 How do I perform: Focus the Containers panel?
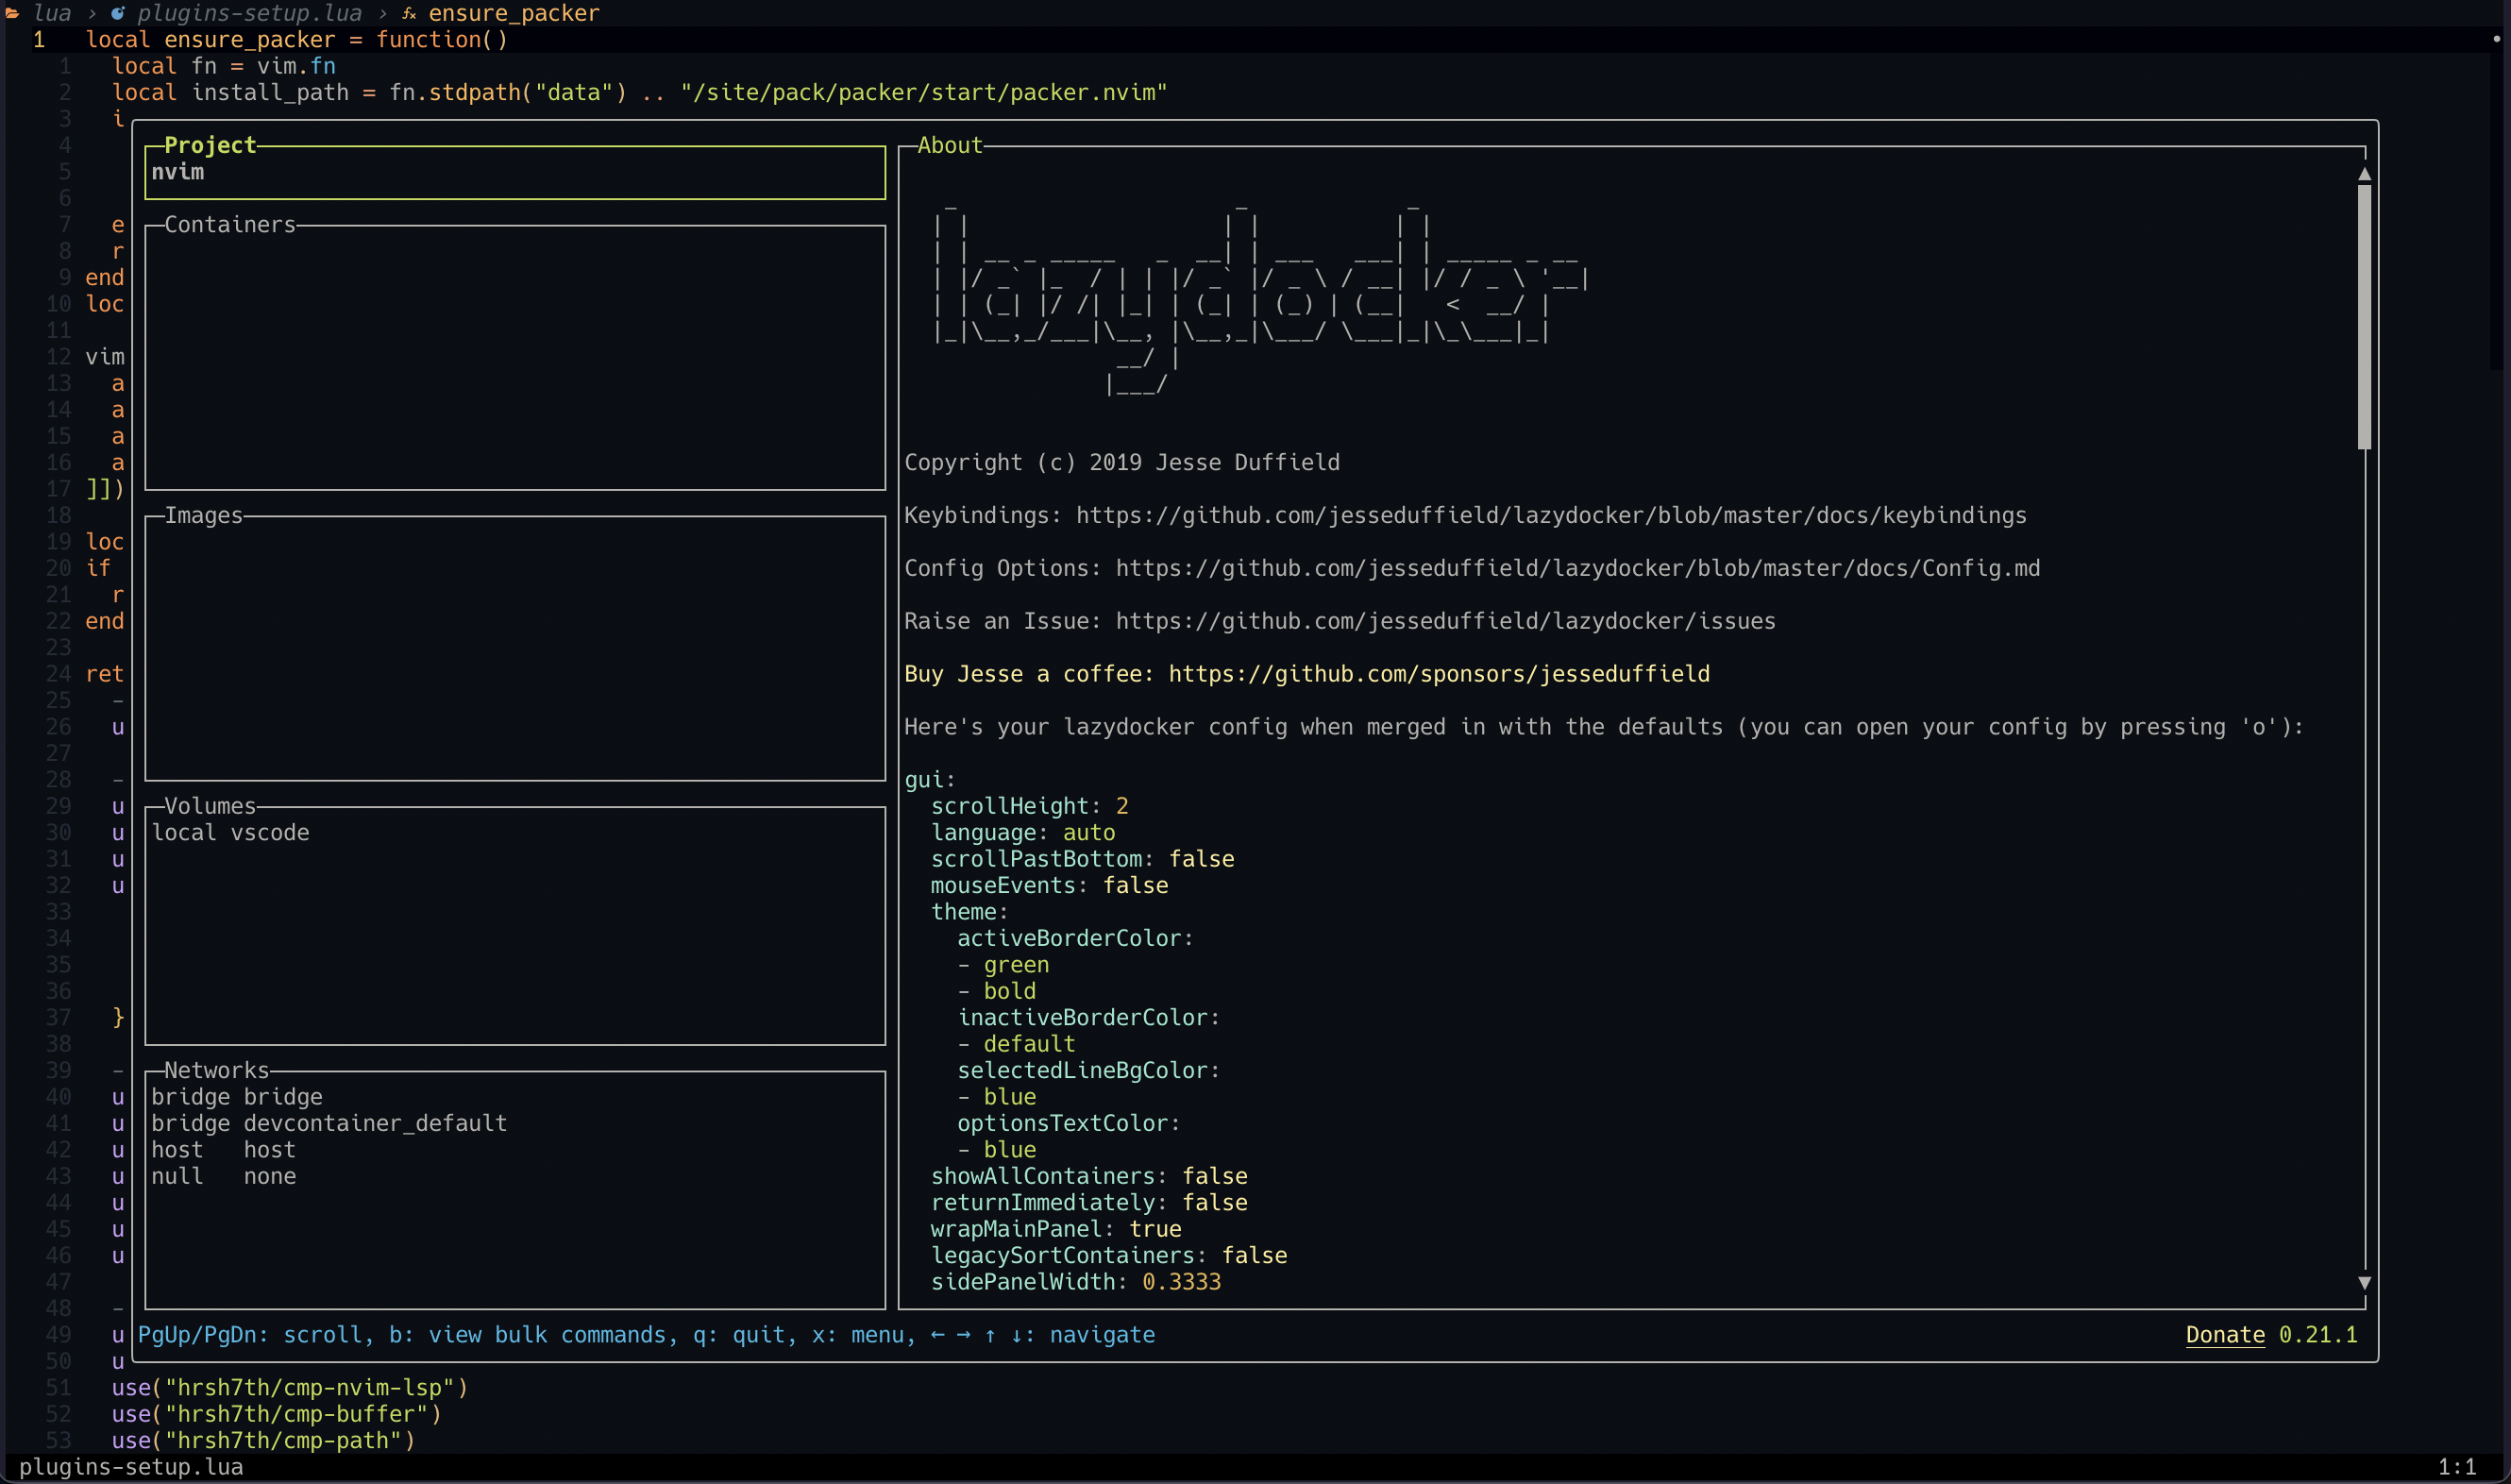point(514,357)
